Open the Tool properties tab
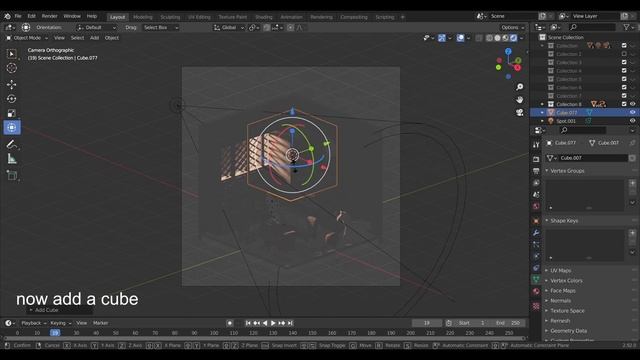 coord(536,145)
